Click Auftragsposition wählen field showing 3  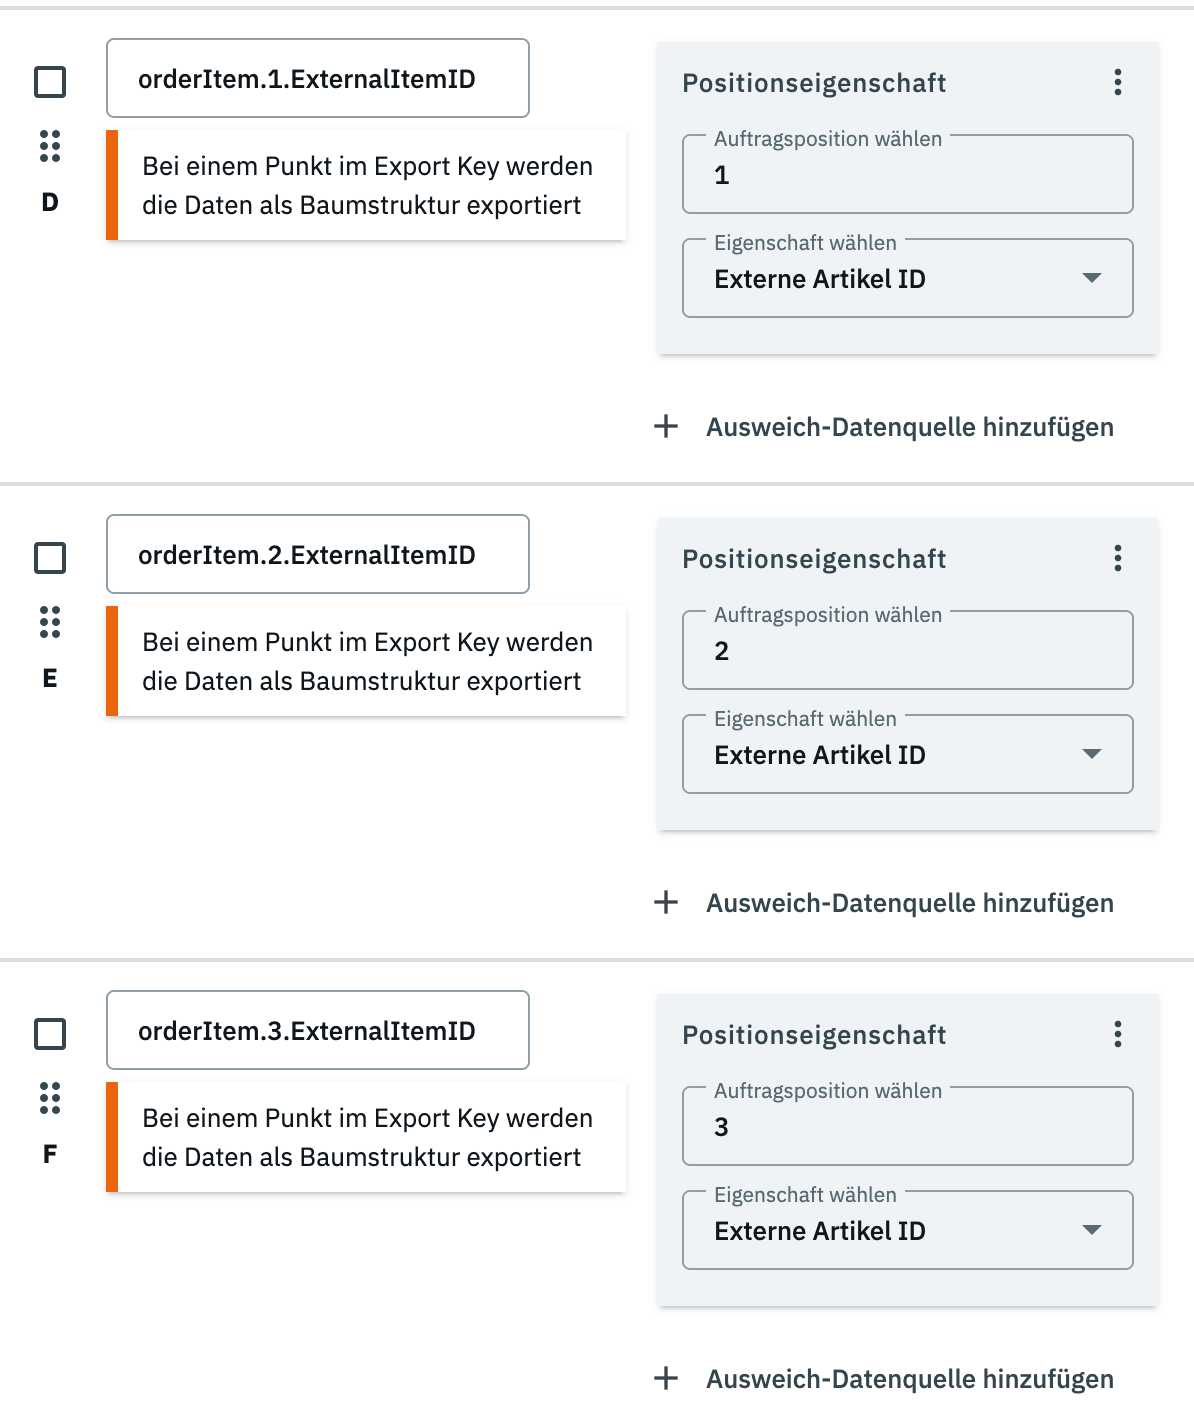907,1127
